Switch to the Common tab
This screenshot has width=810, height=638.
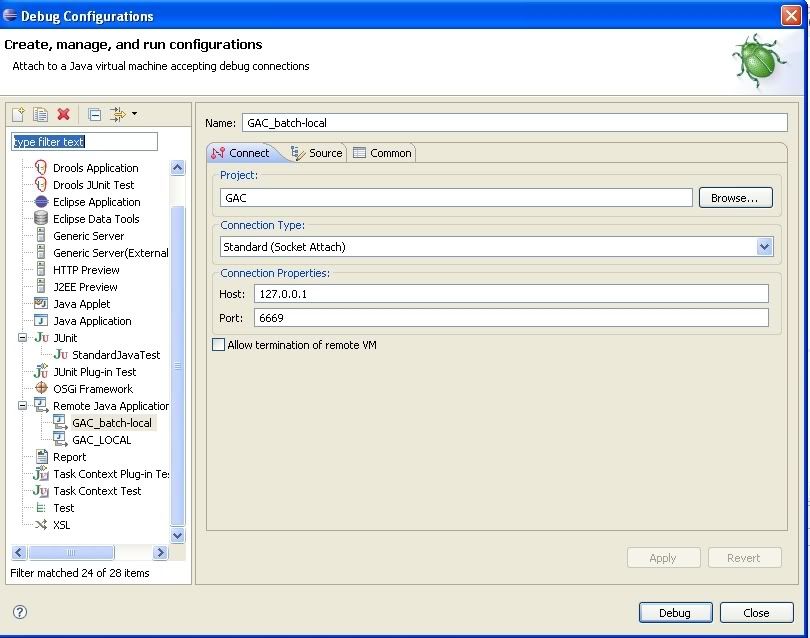click(381, 153)
